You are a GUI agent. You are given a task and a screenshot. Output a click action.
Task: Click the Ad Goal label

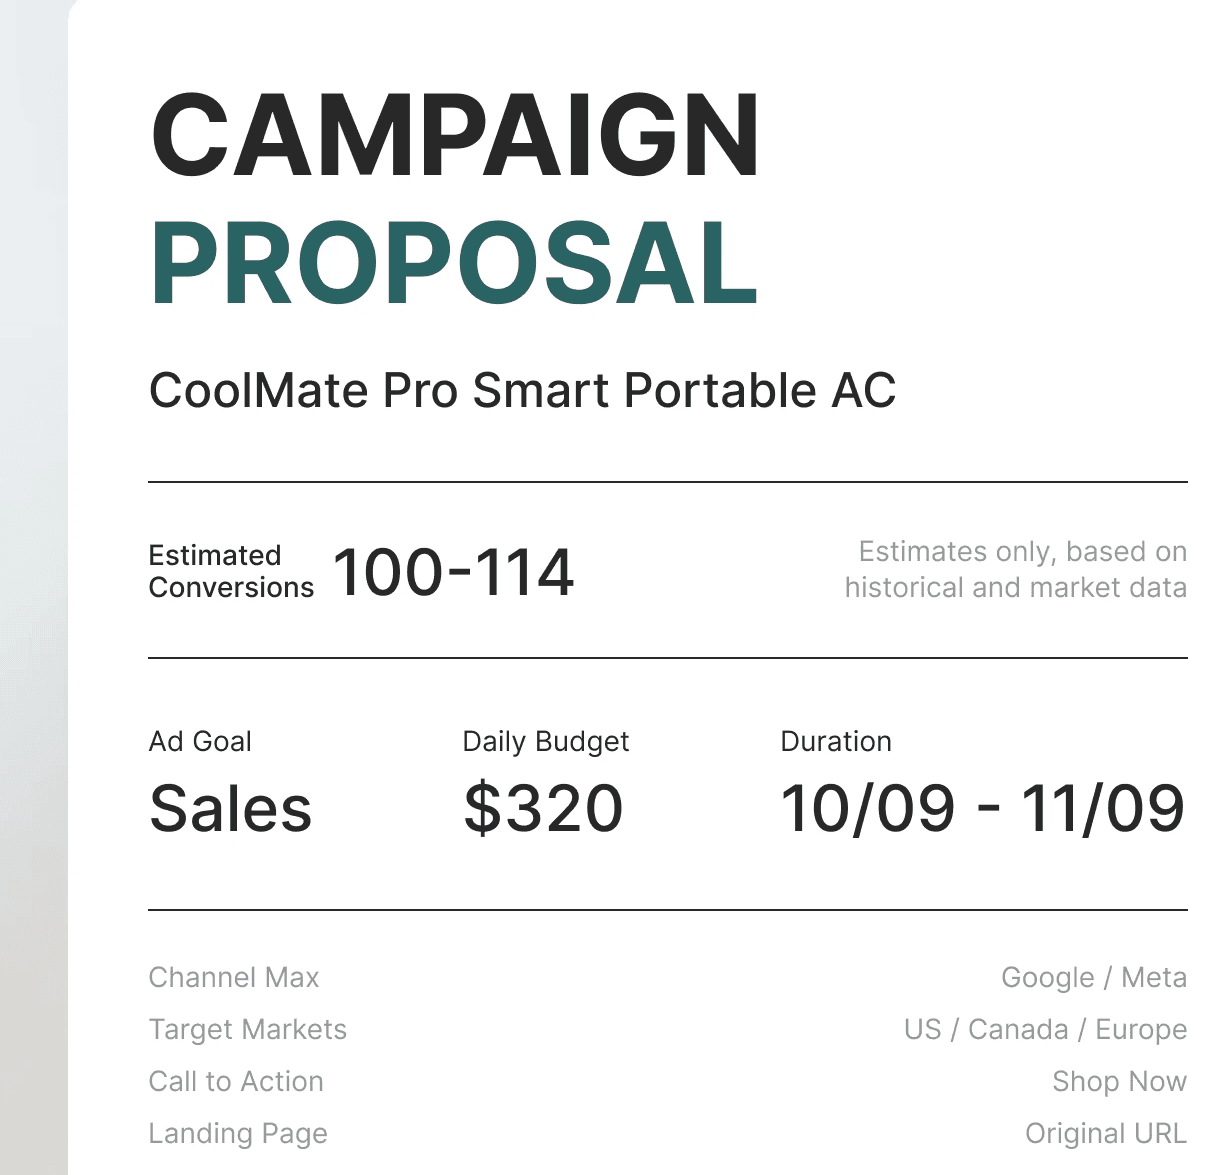click(200, 741)
